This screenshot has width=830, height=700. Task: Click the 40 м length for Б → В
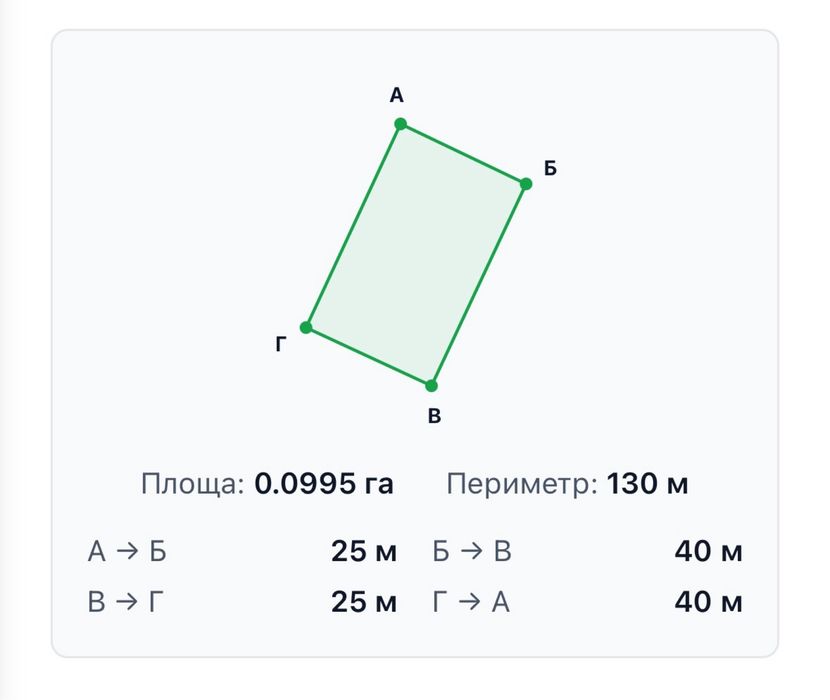pos(708,551)
